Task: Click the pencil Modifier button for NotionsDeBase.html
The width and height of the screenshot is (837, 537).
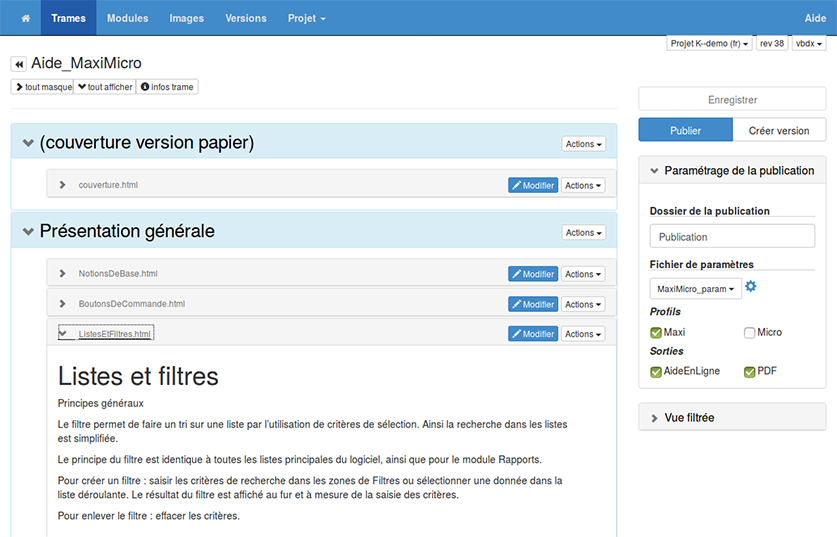Action: pyautogui.click(x=532, y=274)
